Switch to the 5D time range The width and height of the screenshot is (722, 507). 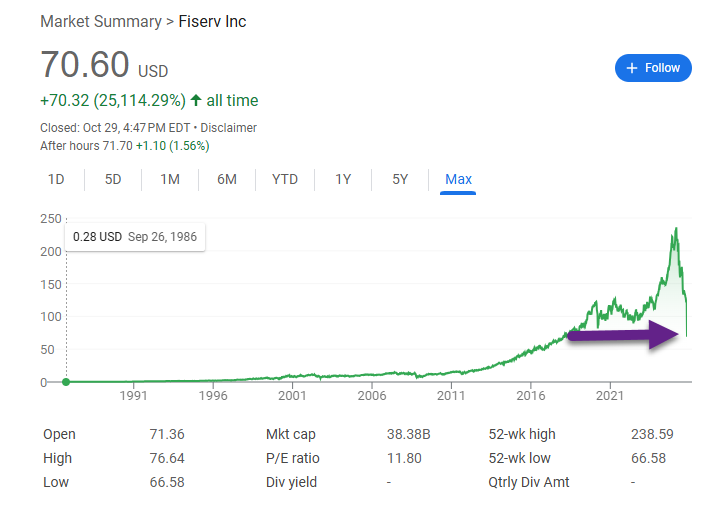coord(113,179)
